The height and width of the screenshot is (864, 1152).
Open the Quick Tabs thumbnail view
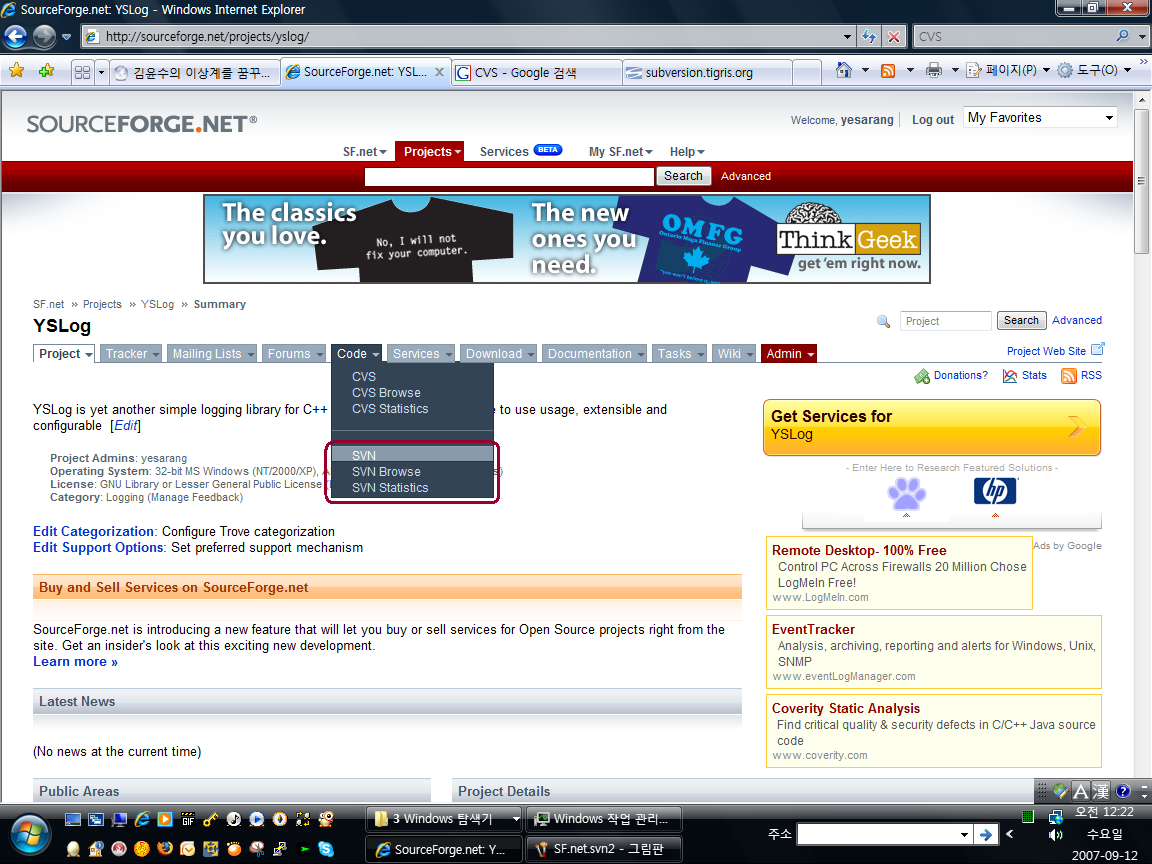pyautogui.click(x=82, y=72)
